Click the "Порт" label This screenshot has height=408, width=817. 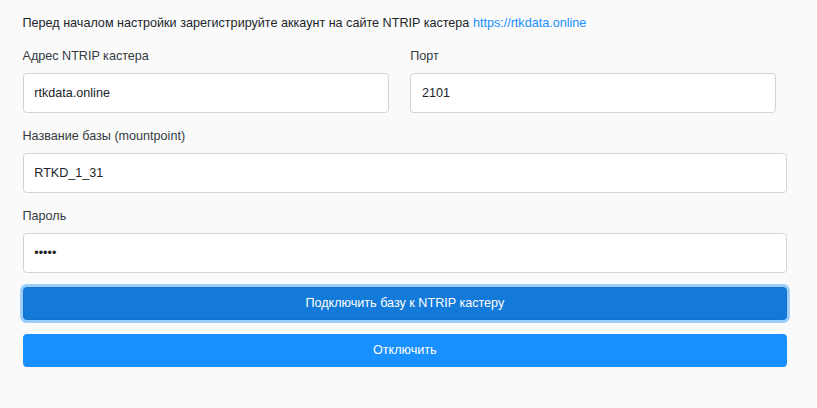[424, 55]
